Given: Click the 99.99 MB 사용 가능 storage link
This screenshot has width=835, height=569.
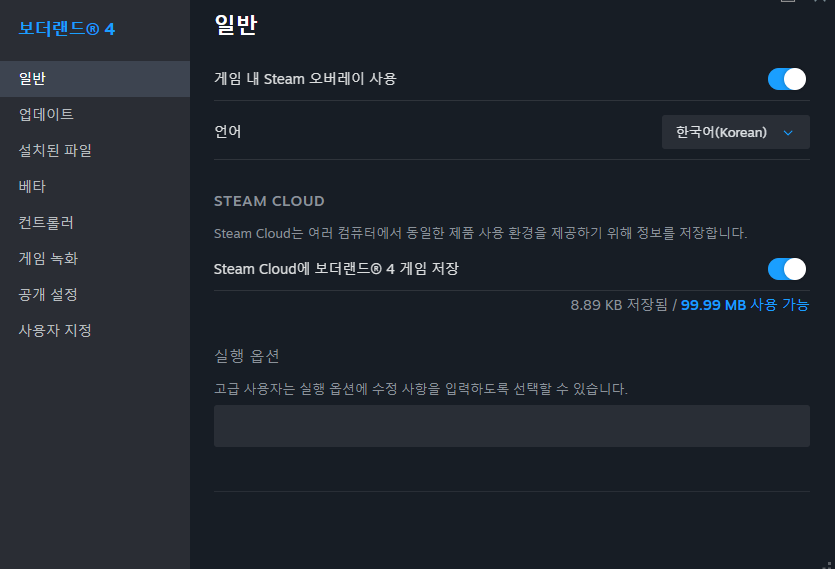Looking at the screenshot, I should click(745, 305).
